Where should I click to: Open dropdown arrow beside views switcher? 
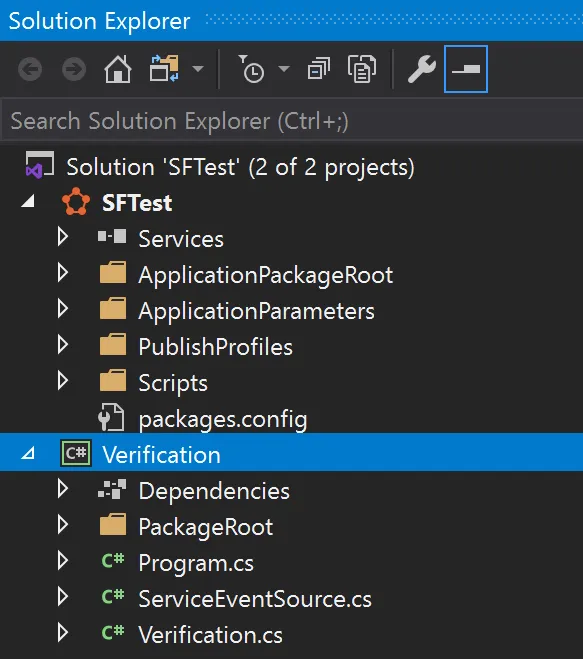[x=198, y=69]
